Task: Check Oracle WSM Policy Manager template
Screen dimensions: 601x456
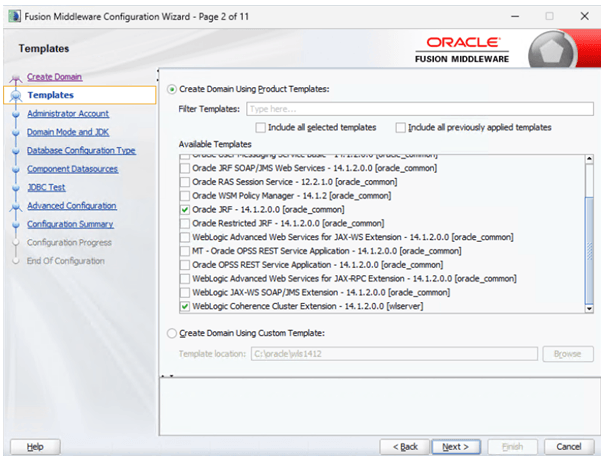Action: pos(185,196)
